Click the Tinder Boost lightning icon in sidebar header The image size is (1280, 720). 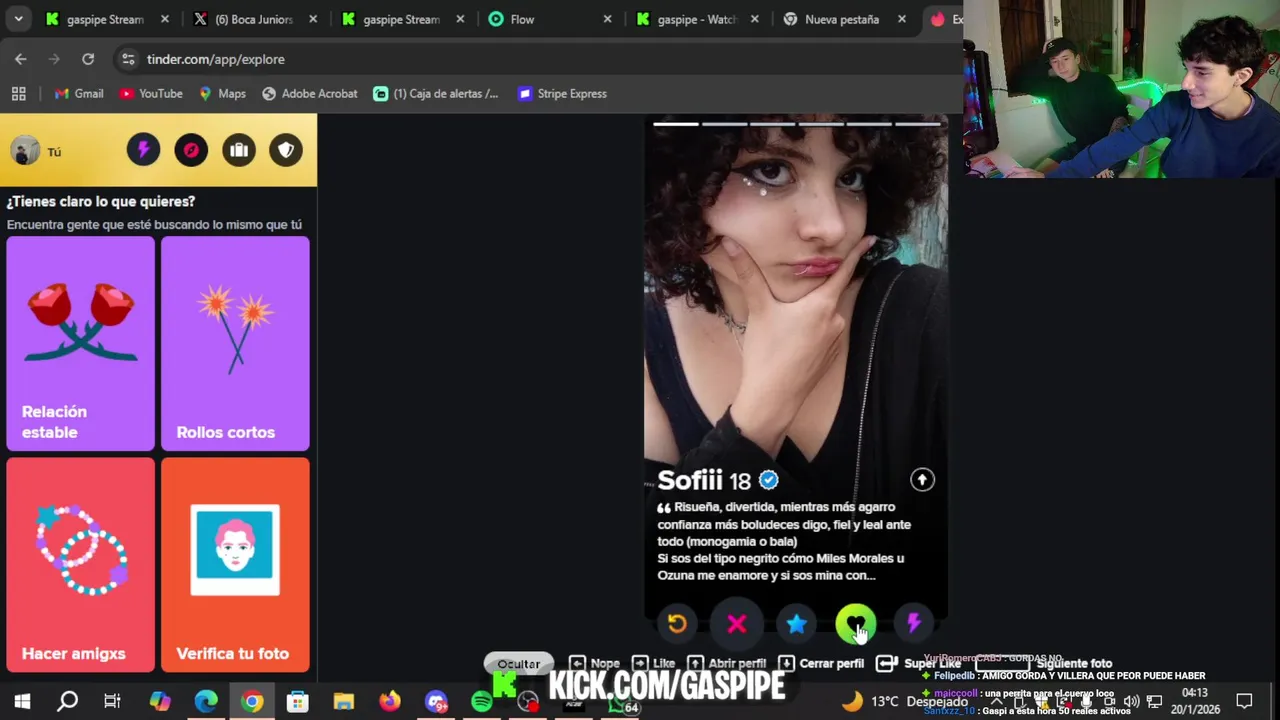[143, 150]
